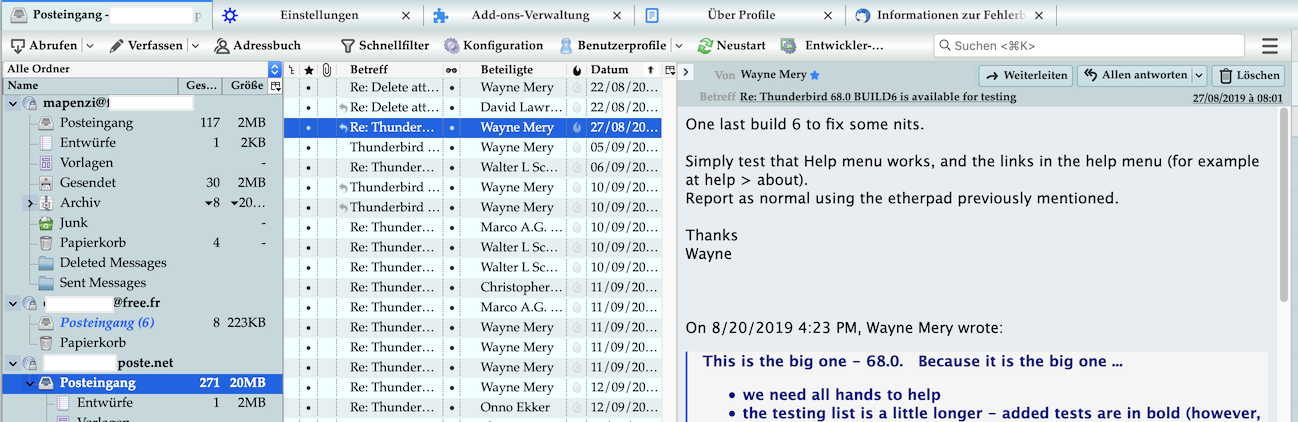Collapse the free.fr account tree
The height and width of the screenshot is (422, 1298).
point(13,303)
